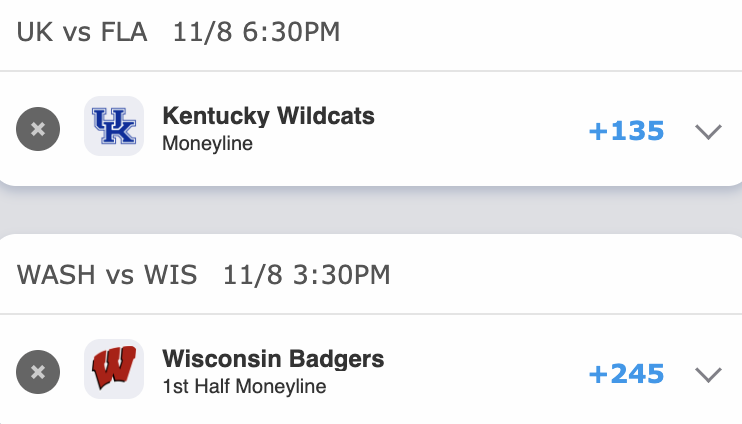Screen dimensions: 742x424
Task: Click the 6:30PM kickoff time
Action: point(287,32)
